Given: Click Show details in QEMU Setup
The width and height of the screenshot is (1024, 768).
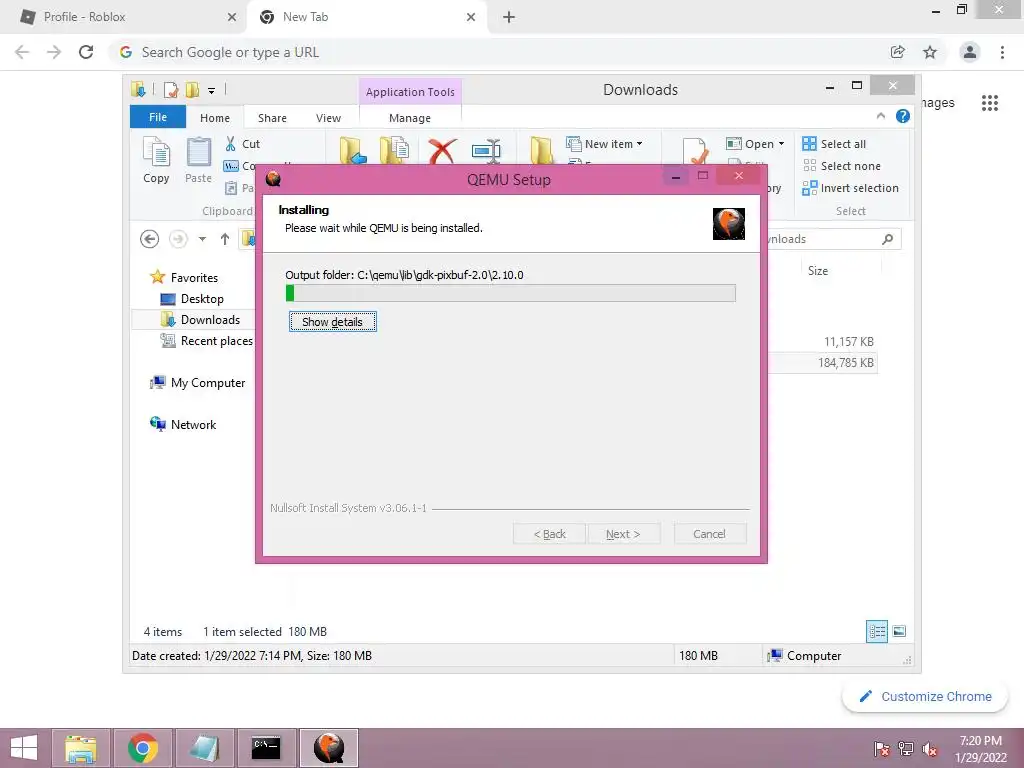Looking at the screenshot, I should [x=332, y=321].
